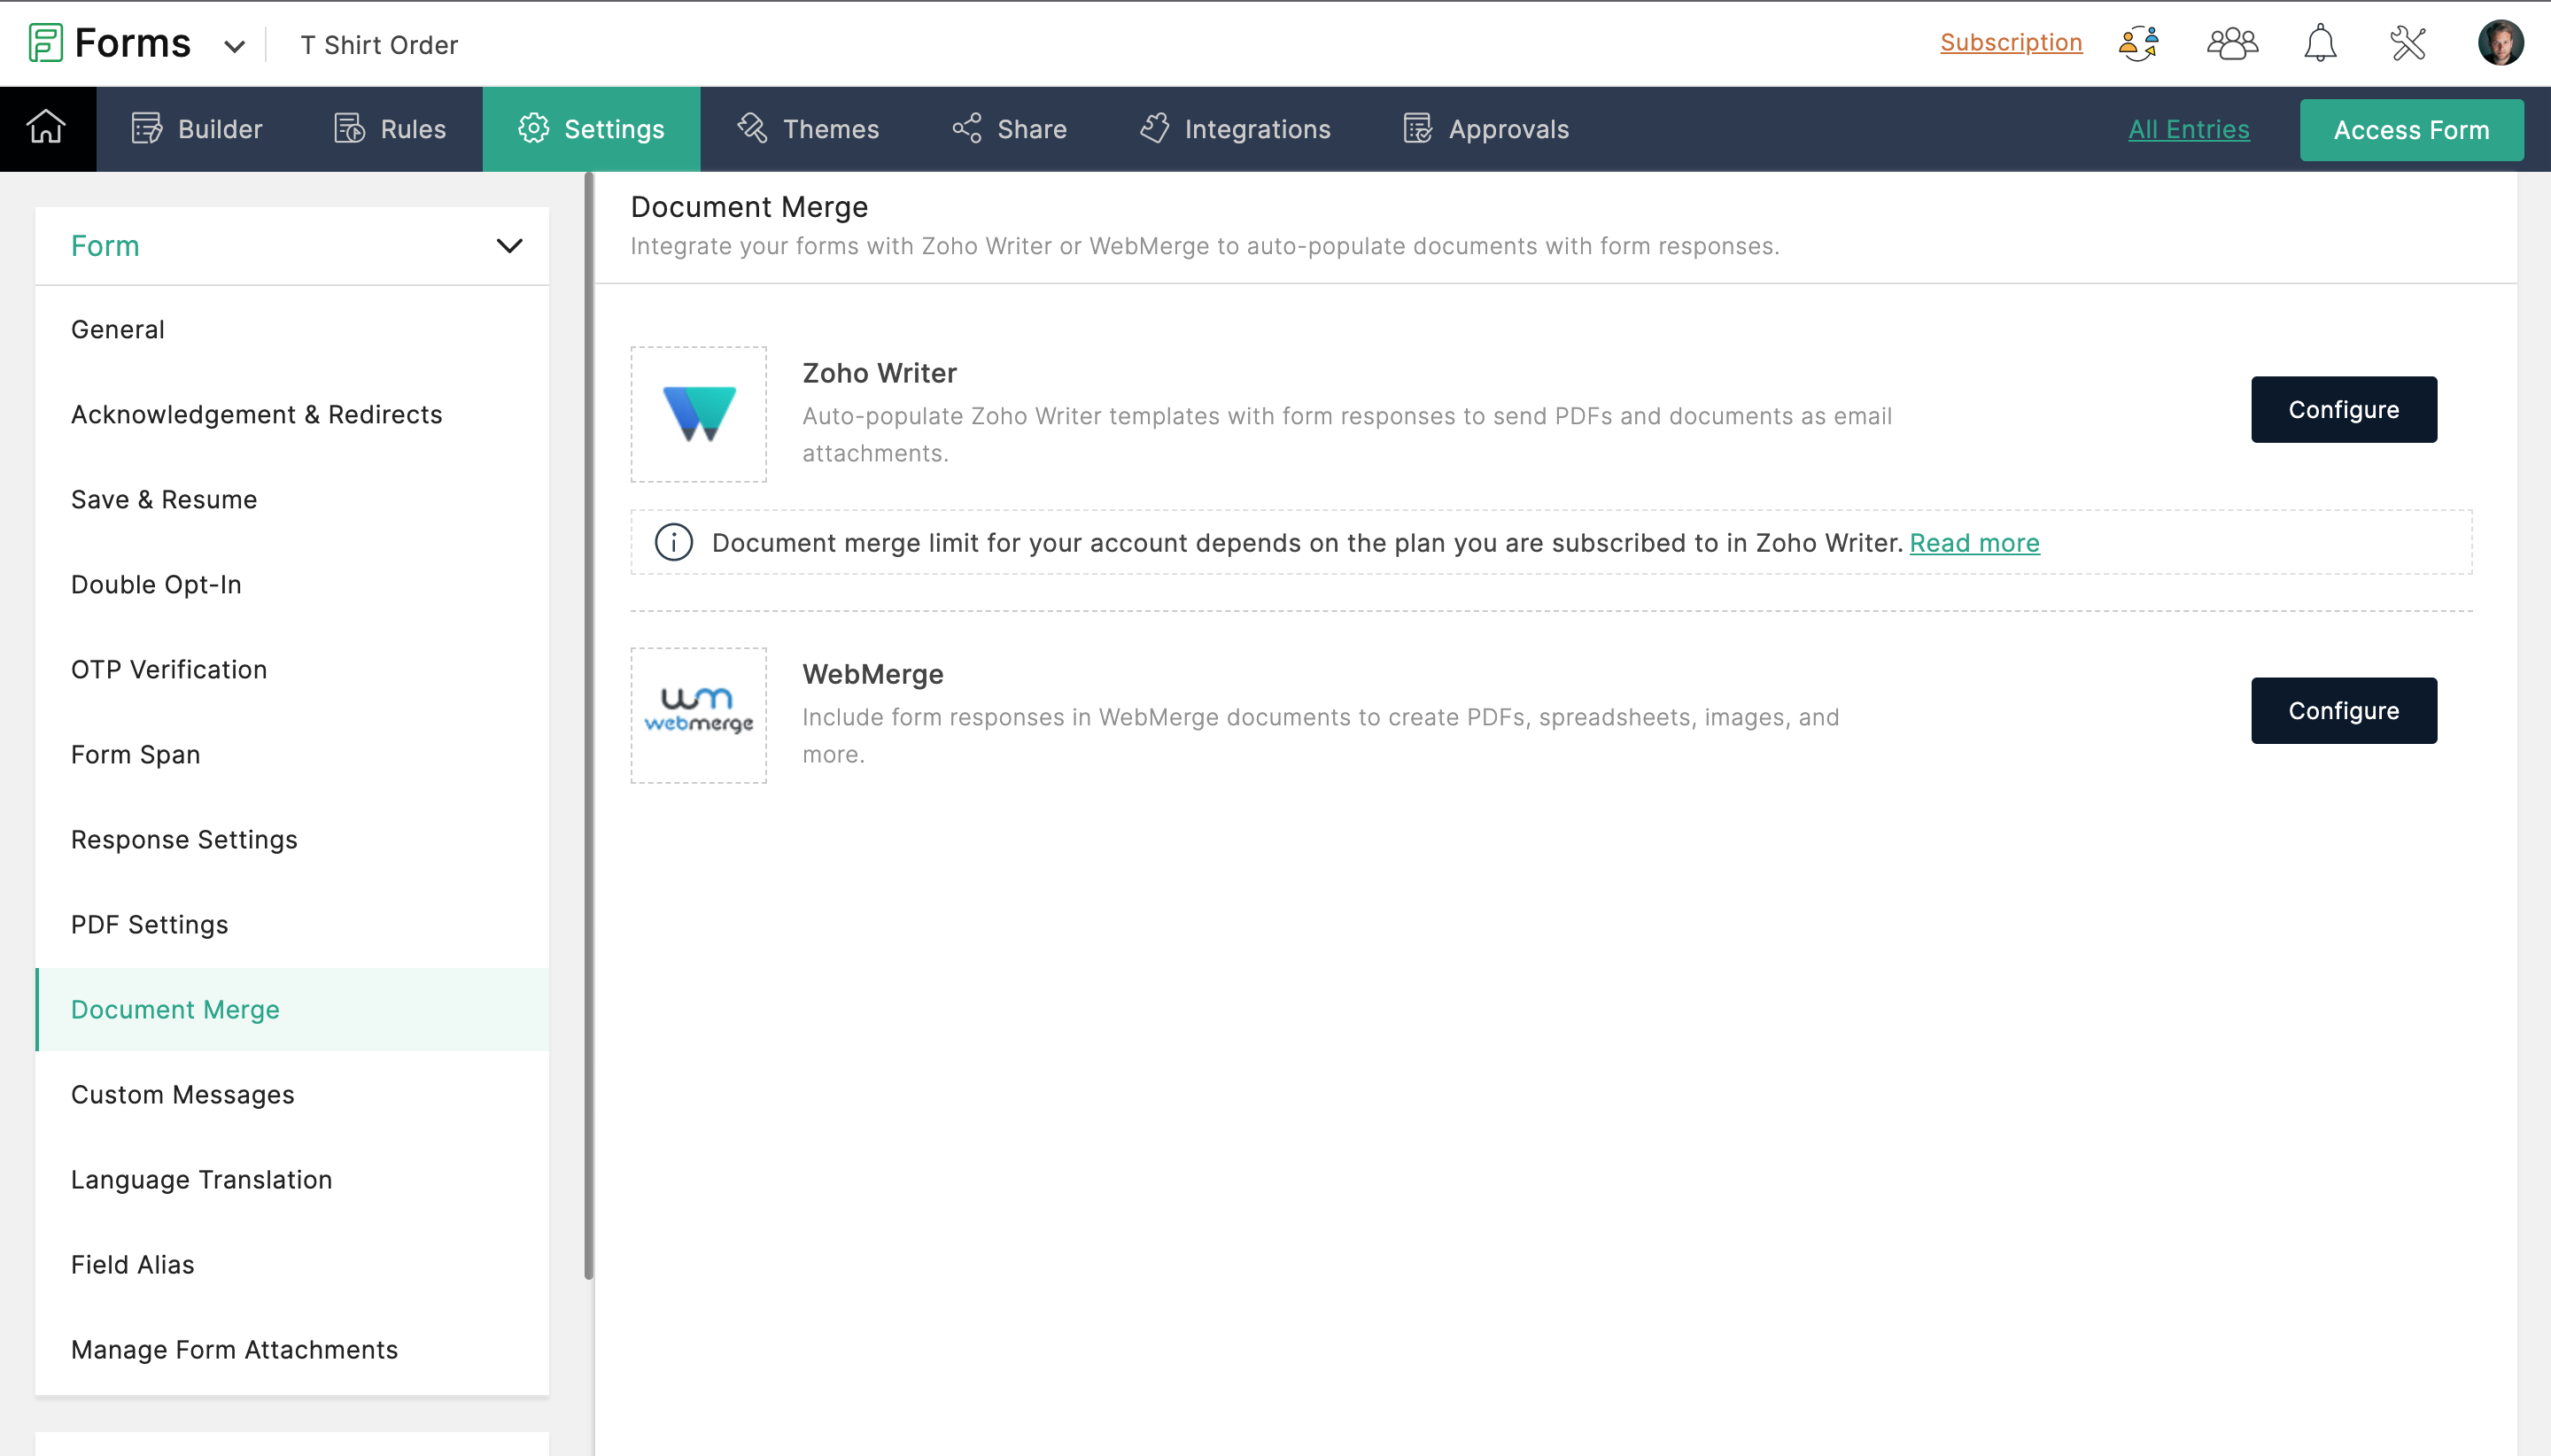Open the Share tab
The width and height of the screenshot is (2551, 1456).
tap(1009, 128)
